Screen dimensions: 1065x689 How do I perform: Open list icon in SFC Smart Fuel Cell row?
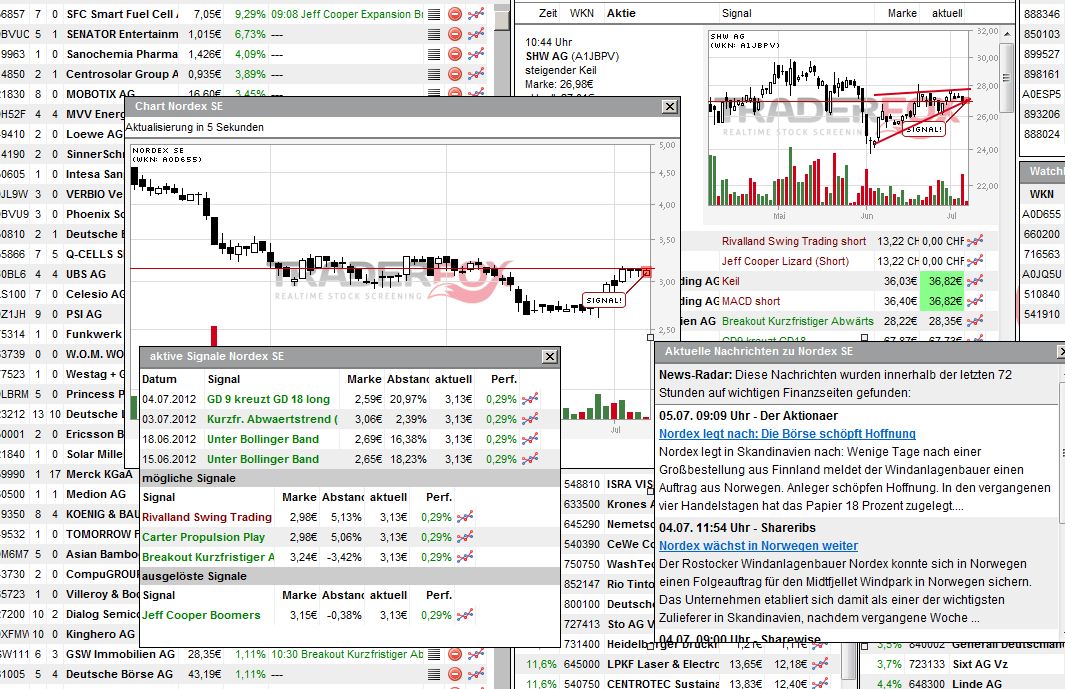click(434, 14)
